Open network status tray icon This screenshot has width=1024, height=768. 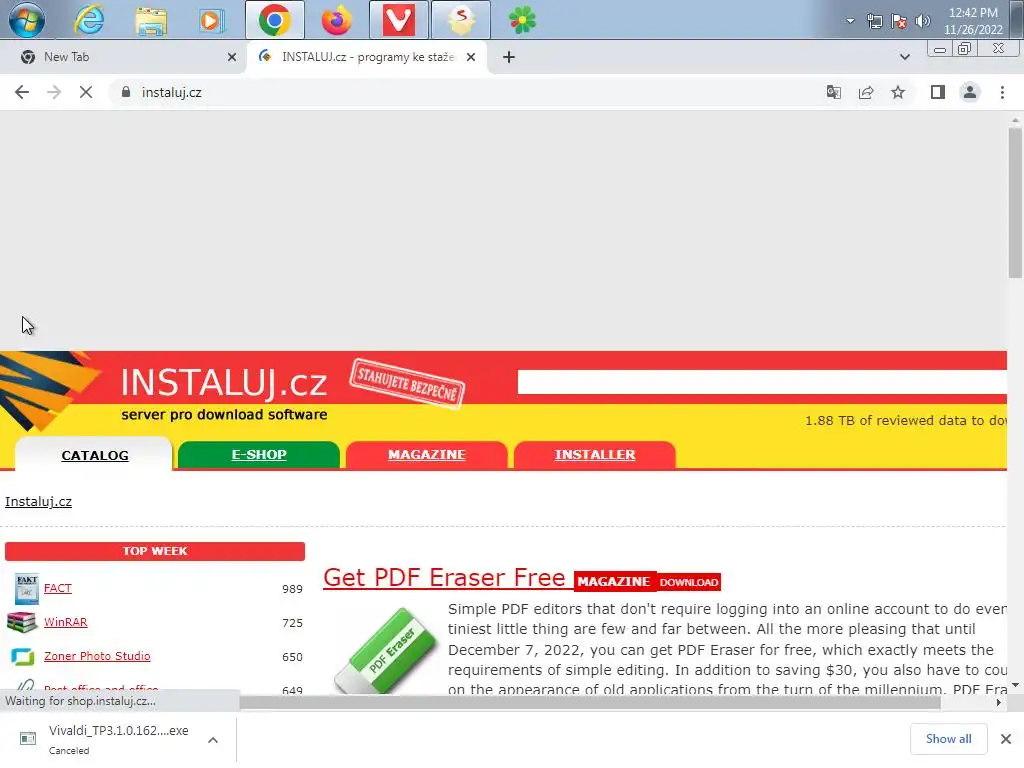874,22
